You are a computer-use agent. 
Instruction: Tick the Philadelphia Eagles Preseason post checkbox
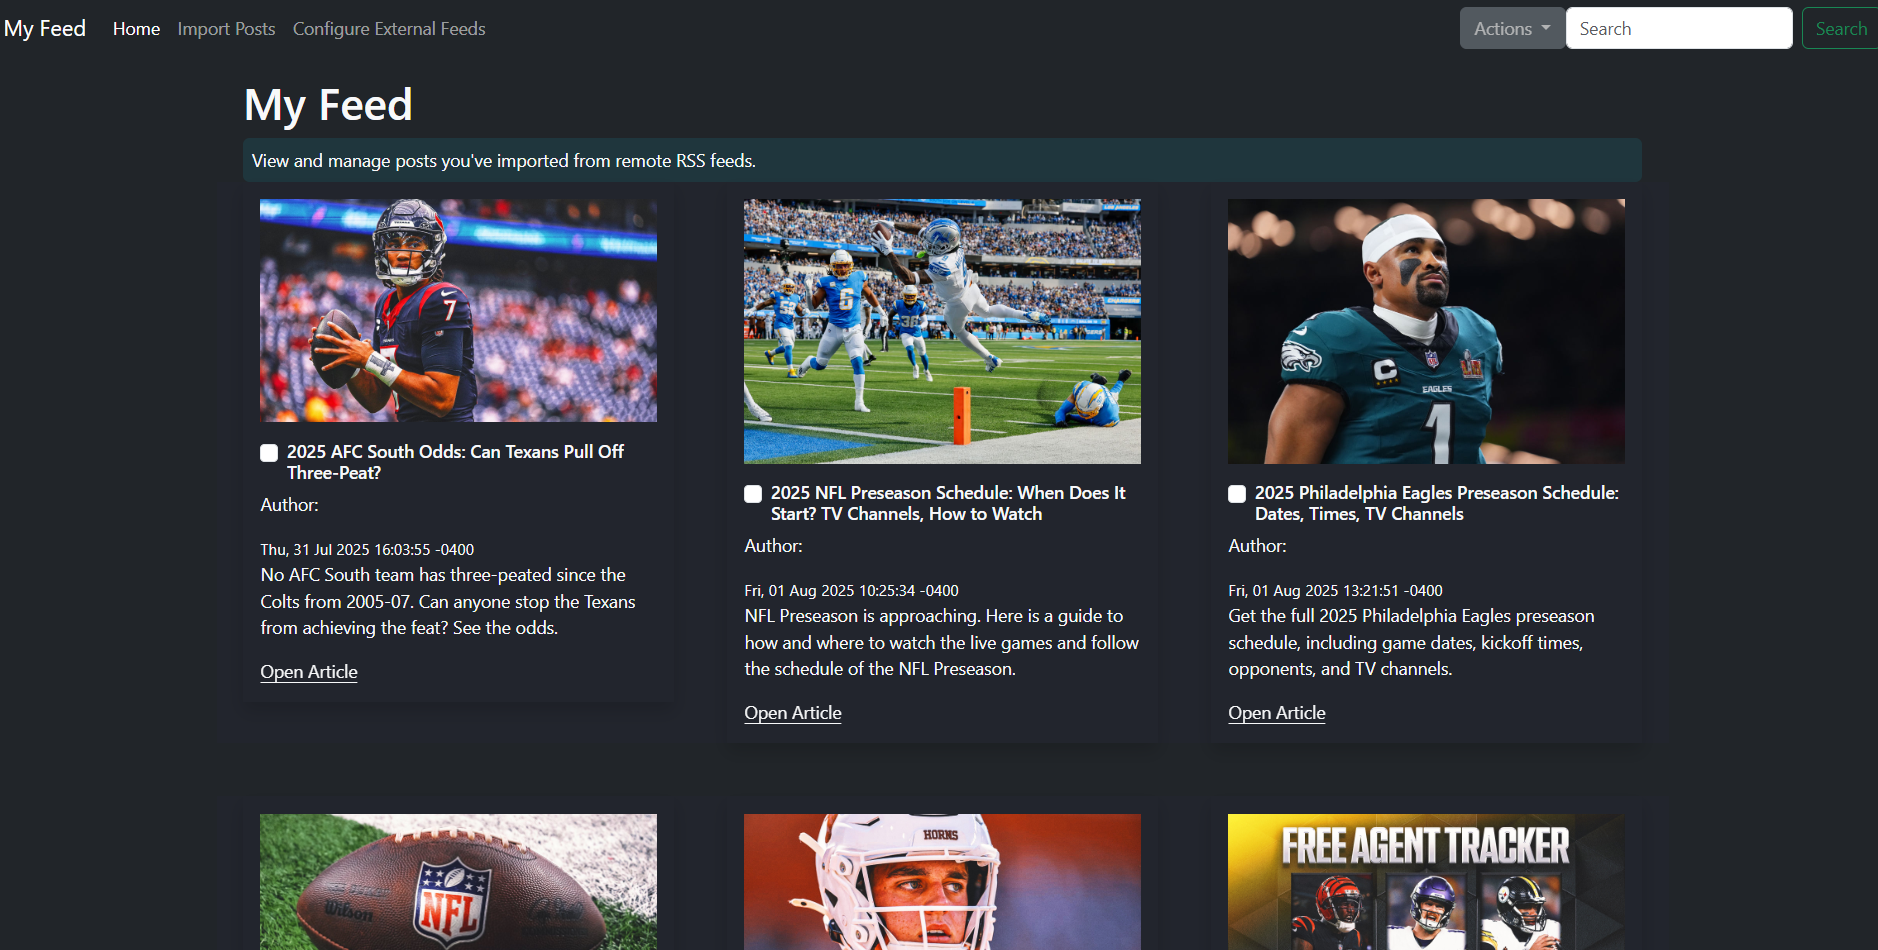click(x=1237, y=494)
